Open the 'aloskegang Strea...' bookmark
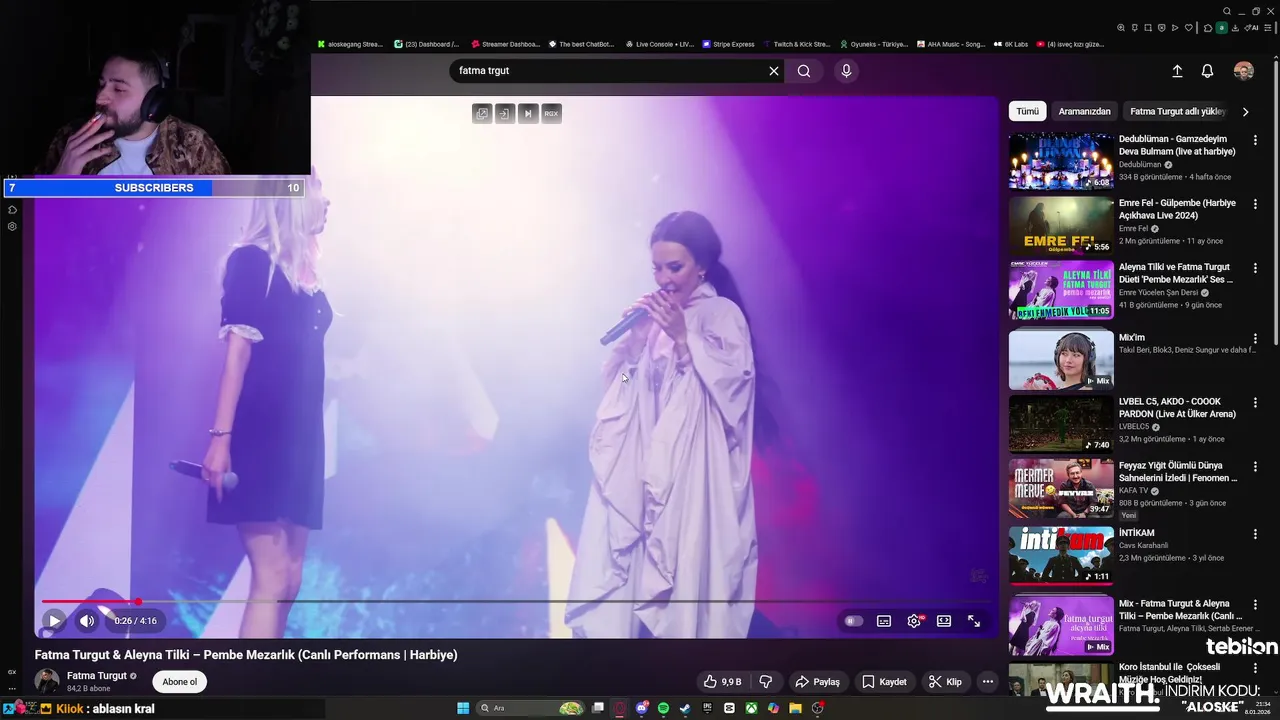This screenshot has height=720, width=1280. [350, 44]
